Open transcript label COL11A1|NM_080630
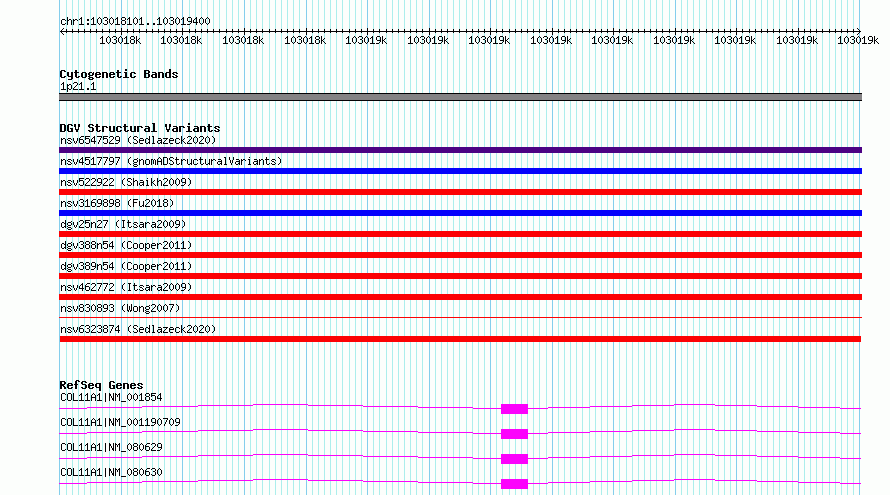This screenshot has width=890, height=495. [x=111, y=472]
